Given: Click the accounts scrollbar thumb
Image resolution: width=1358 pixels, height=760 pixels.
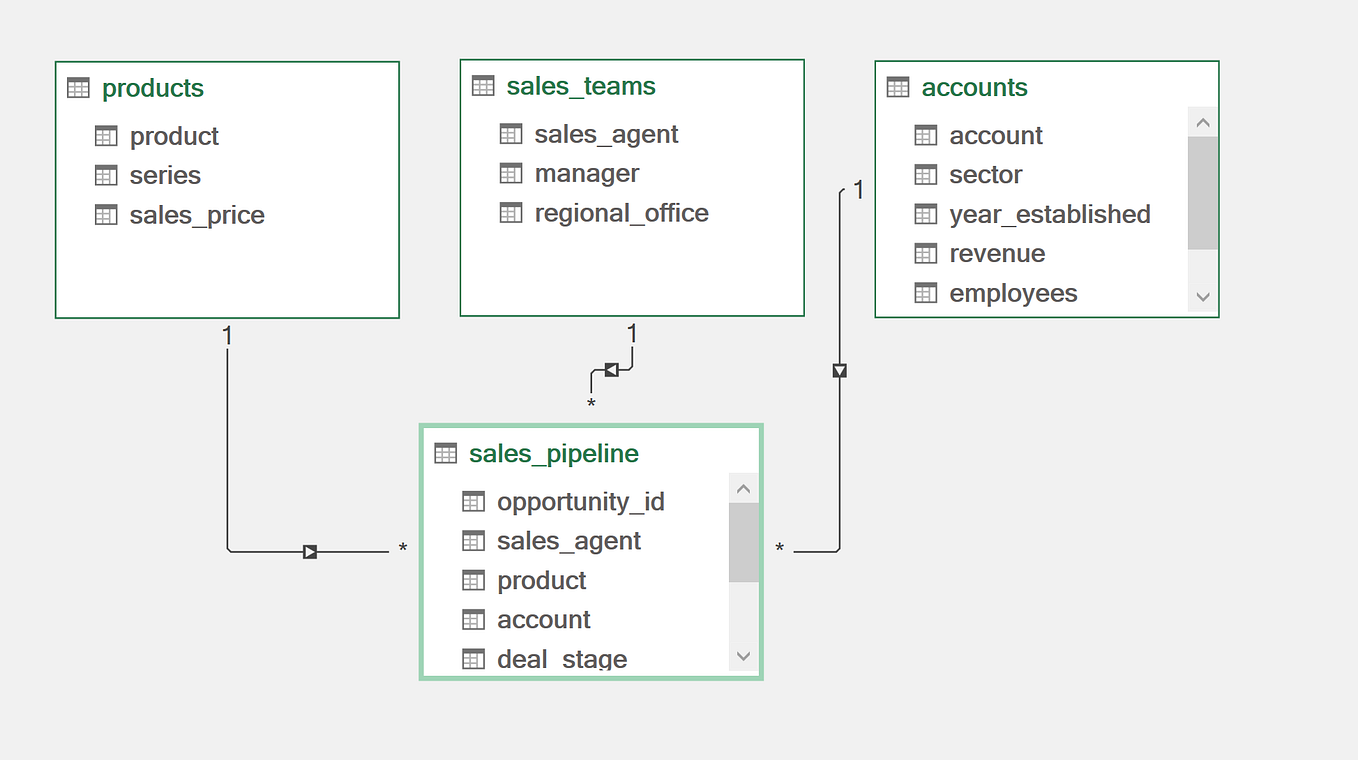Looking at the screenshot, I should pyautogui.click(x=1202, y=192).
